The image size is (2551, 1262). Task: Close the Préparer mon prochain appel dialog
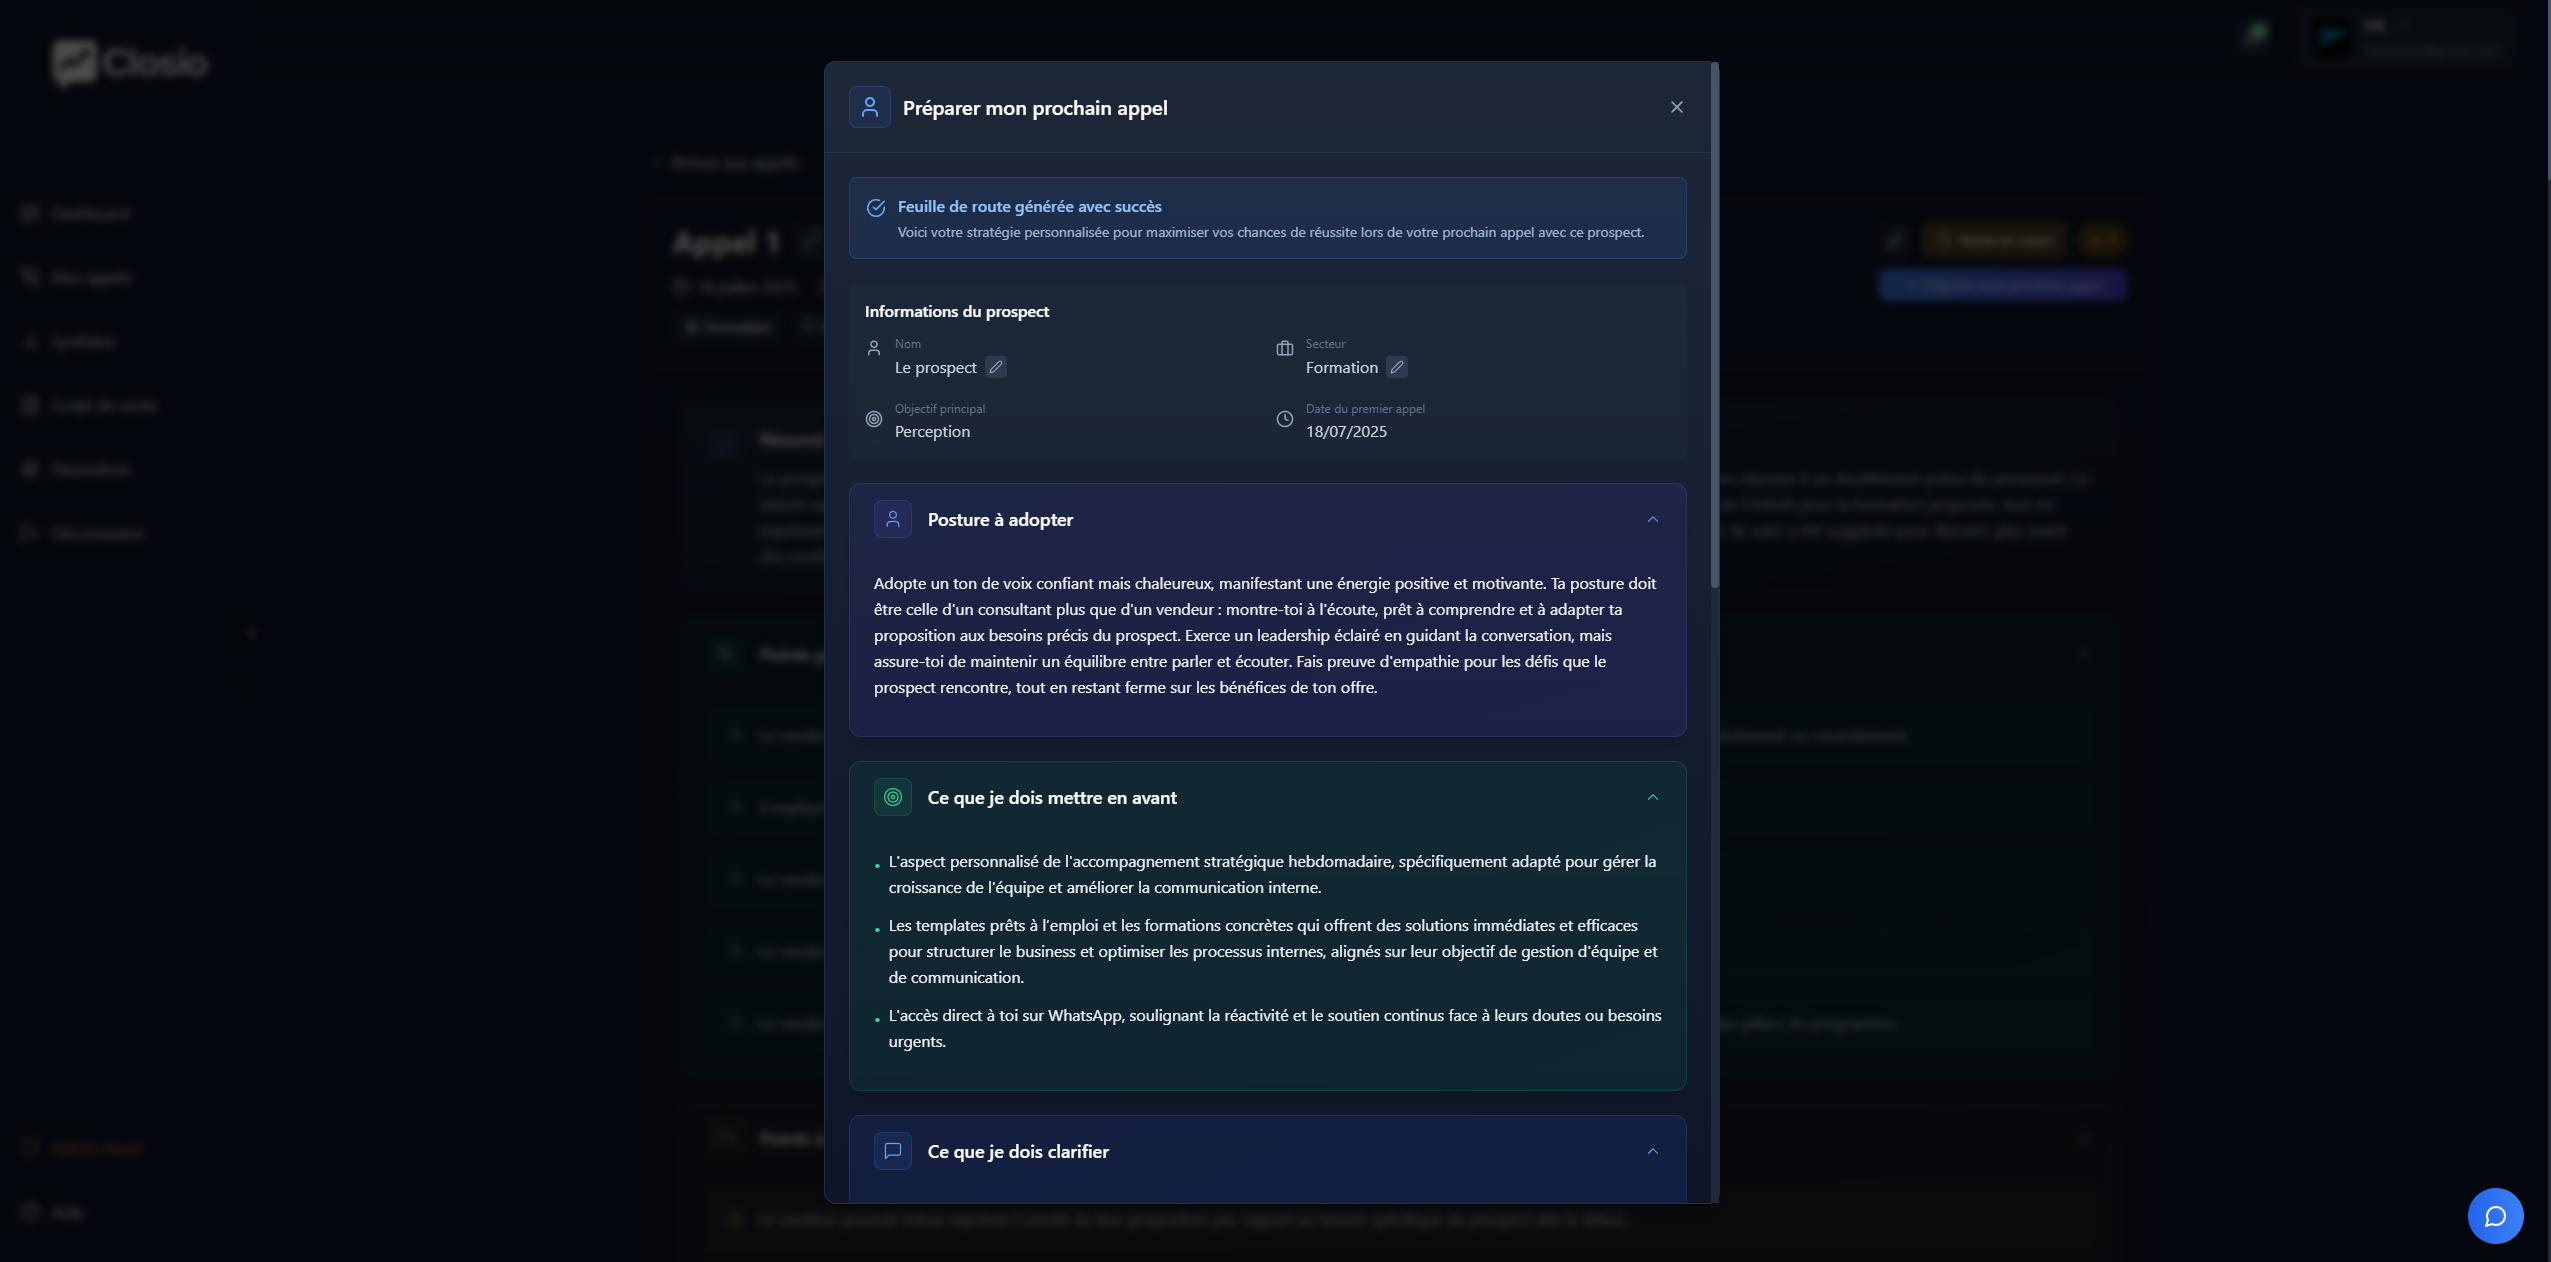click(1677, 107)
